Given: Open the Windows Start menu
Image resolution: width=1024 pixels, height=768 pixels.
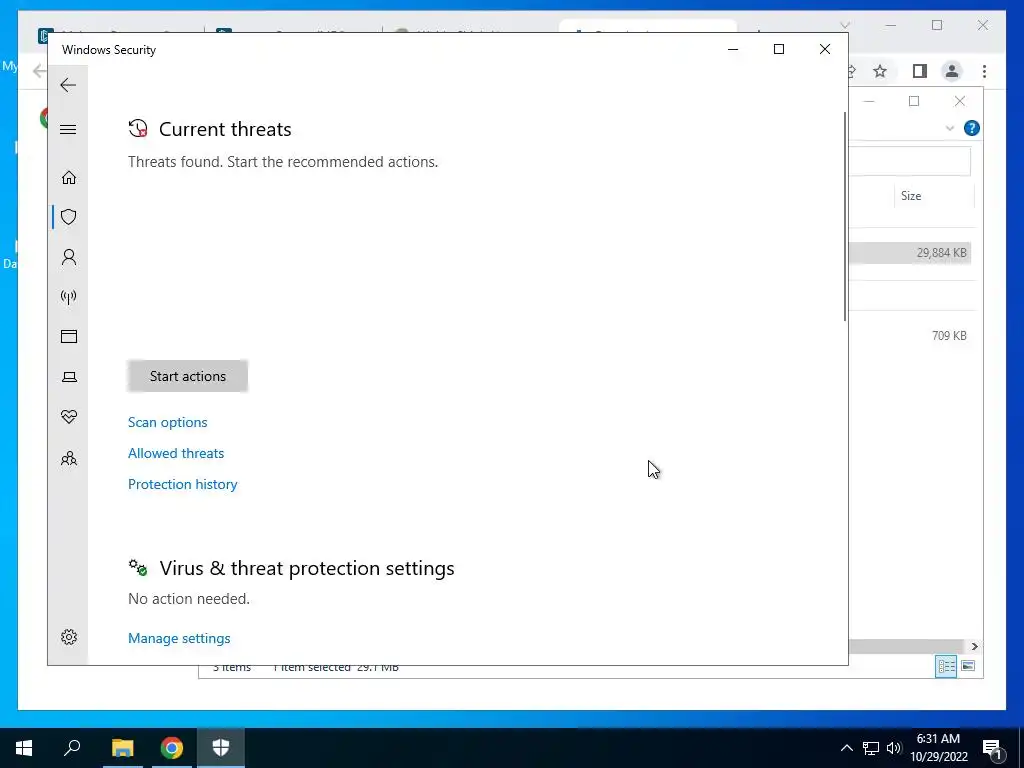Looking at the screenshot, I should click(x=24, y=748).
